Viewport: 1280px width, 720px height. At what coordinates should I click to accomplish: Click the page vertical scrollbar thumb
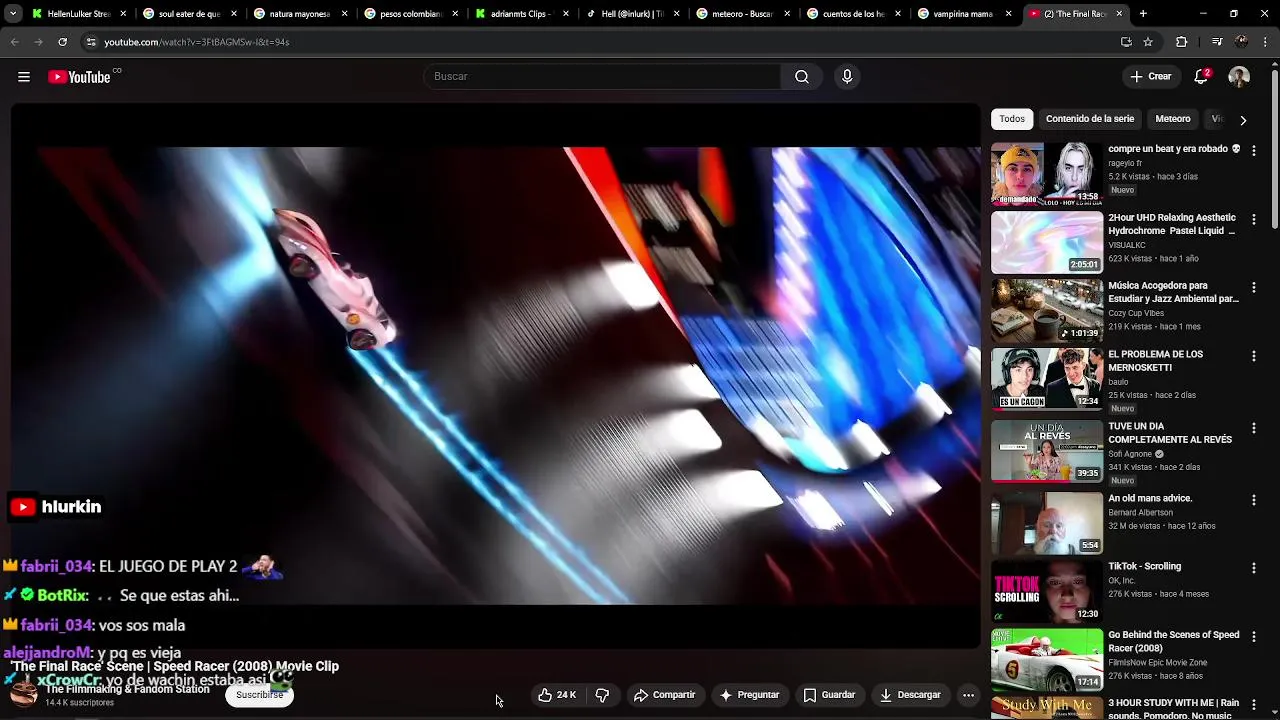click(1274, 150)
